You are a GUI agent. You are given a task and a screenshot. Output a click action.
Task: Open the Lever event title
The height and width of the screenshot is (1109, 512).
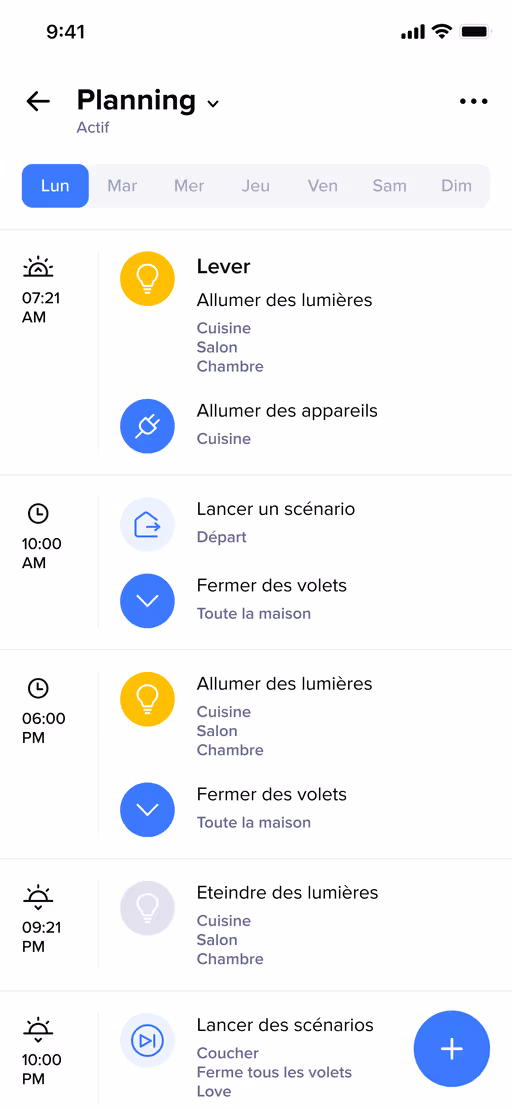223,267
